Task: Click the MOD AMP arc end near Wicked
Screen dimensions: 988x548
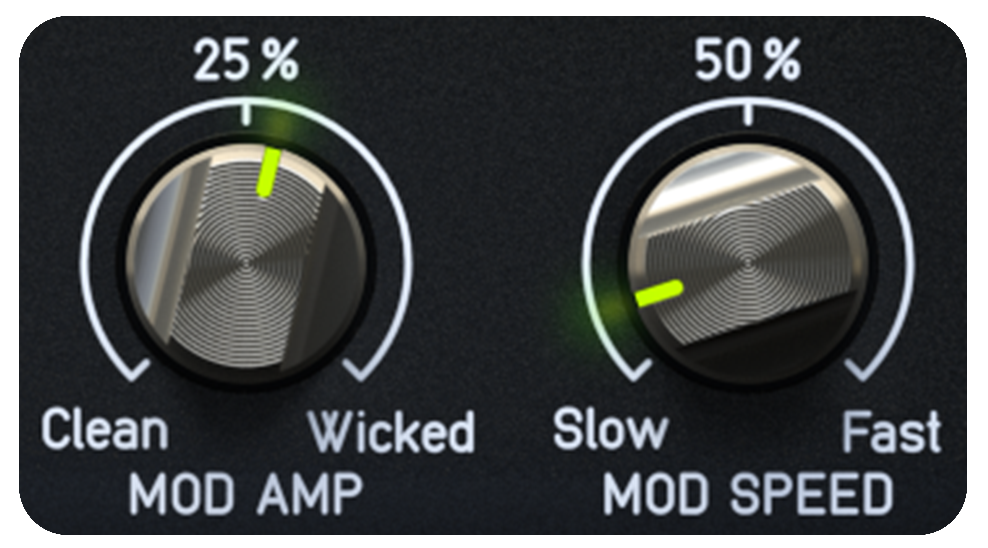Action: tap(359, 370)
